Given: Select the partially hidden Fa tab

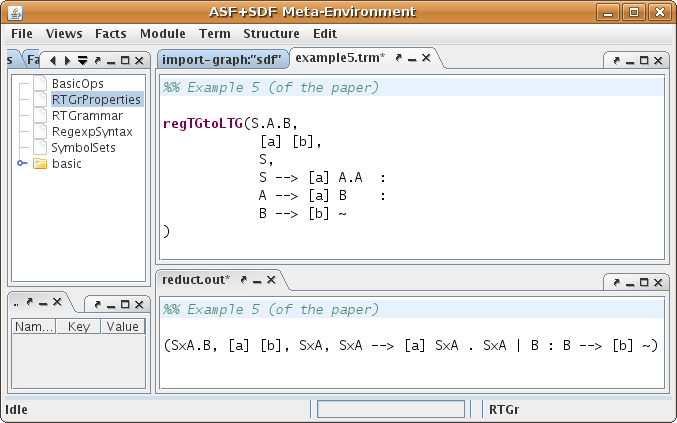Looking at the screenshot, I should (x=32, y=60).
